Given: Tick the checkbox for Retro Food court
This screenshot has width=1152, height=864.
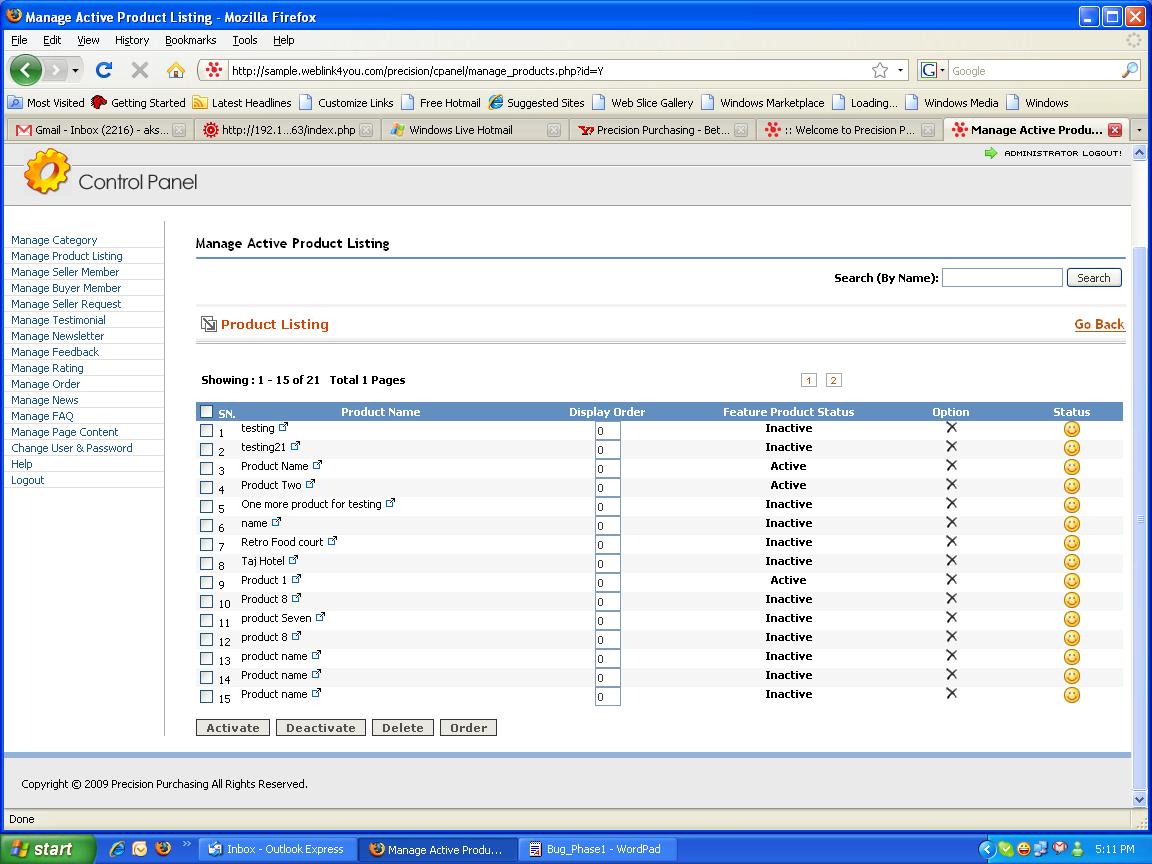Looking at the screenshot, I should click(206, 544).
